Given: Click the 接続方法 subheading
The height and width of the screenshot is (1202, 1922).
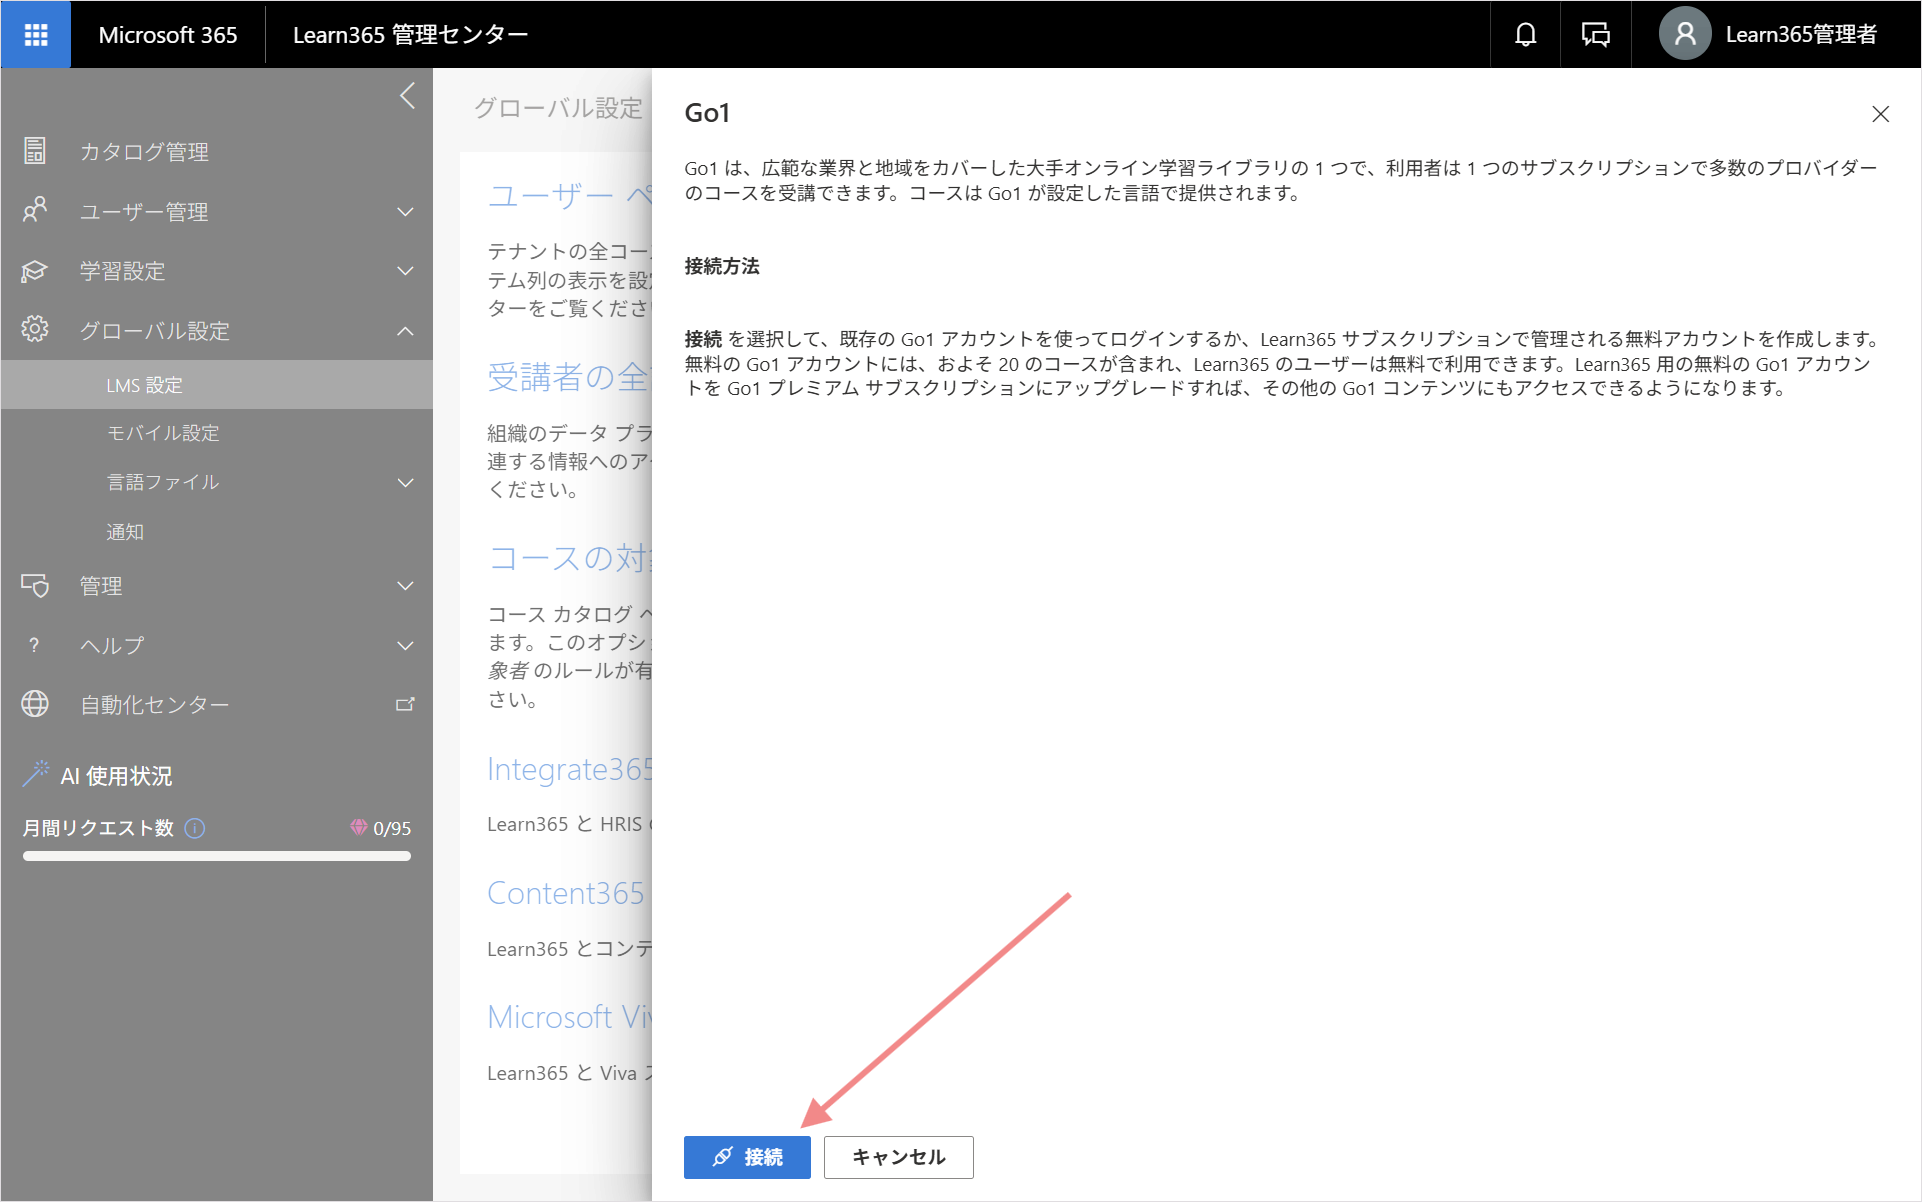Looking at the screenshot, I should [722, 266].
